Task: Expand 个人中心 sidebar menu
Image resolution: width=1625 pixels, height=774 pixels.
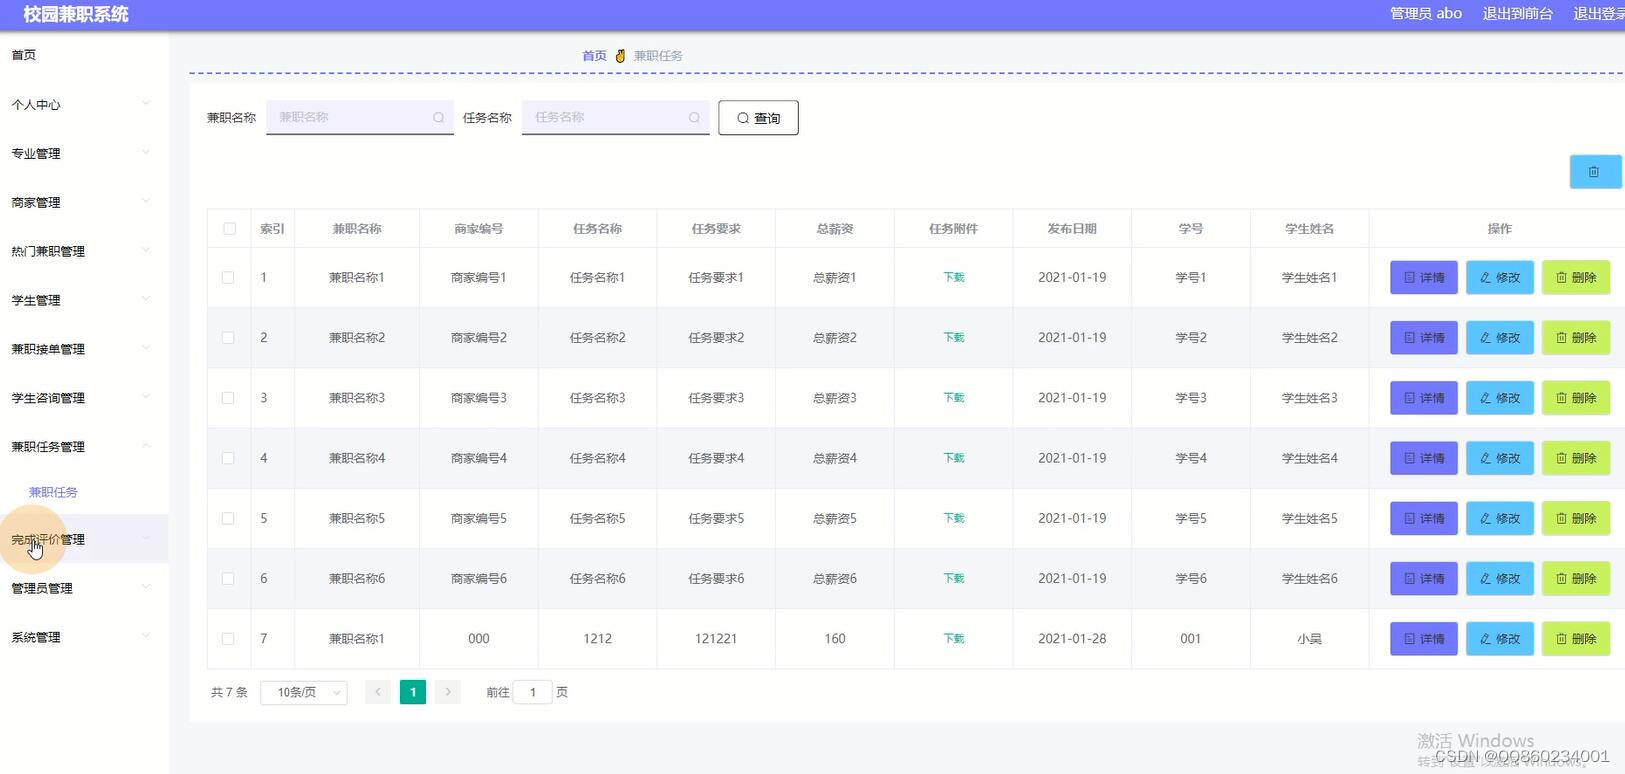Action: click(84, 104)
